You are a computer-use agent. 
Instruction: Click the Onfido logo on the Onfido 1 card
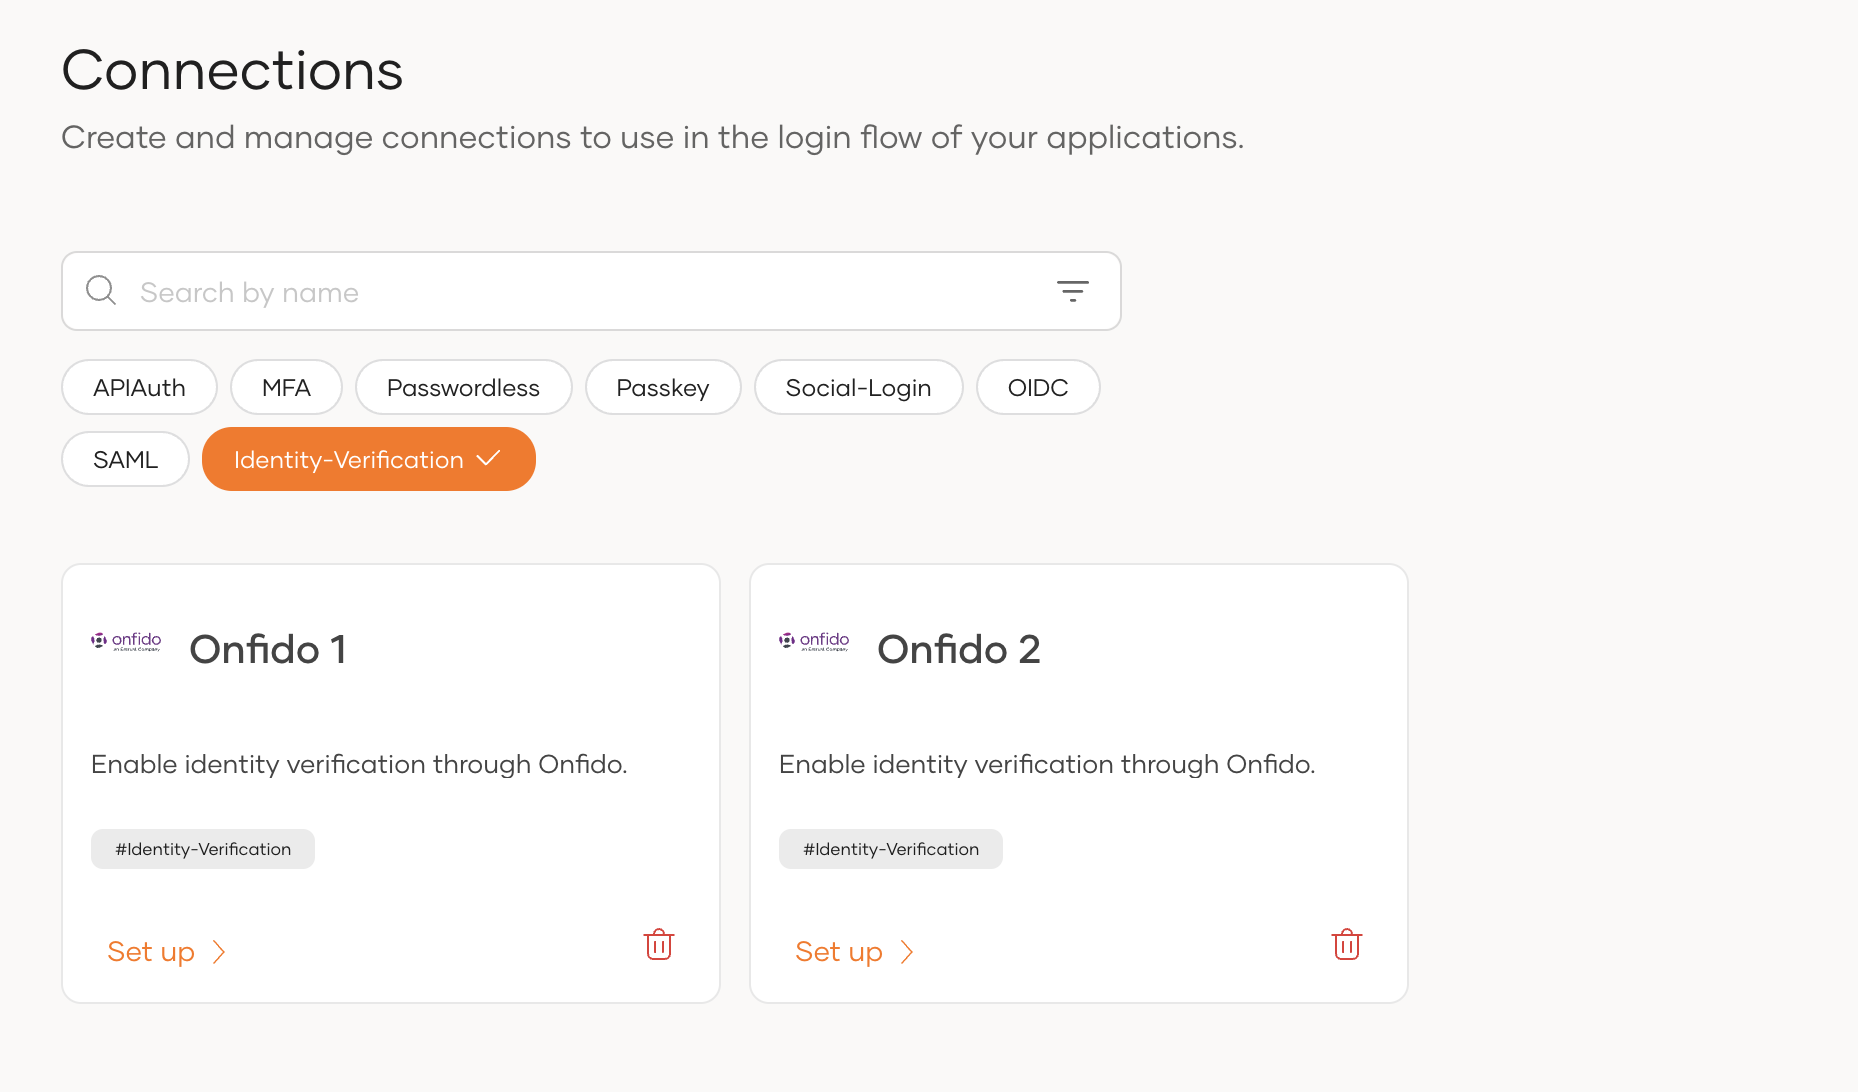[125, 641]
